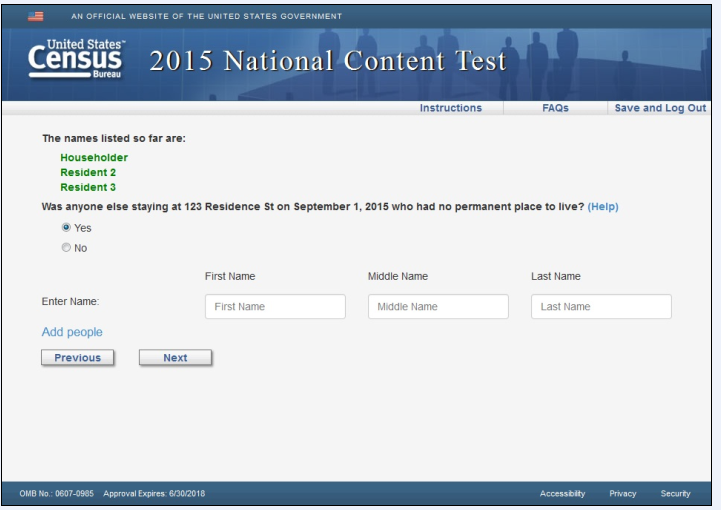Click the United States Census Bureau logo
Viewport: 721px width, 510px height.
[77, 59]
